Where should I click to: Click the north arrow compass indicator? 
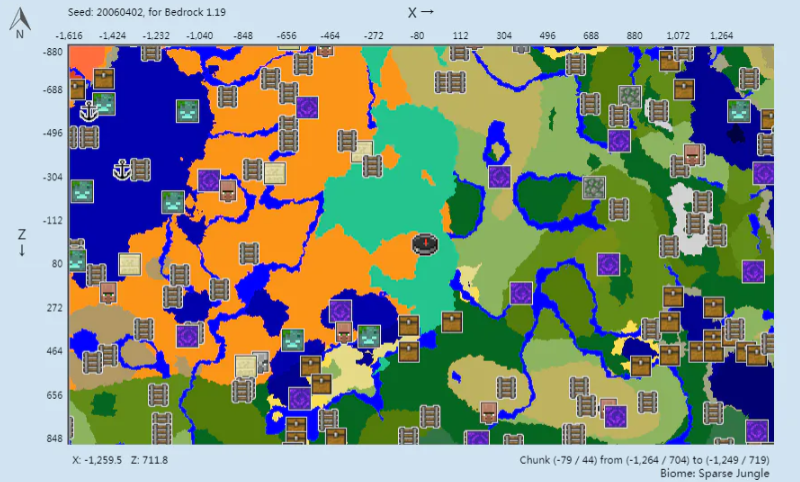[x=20, y=23]
